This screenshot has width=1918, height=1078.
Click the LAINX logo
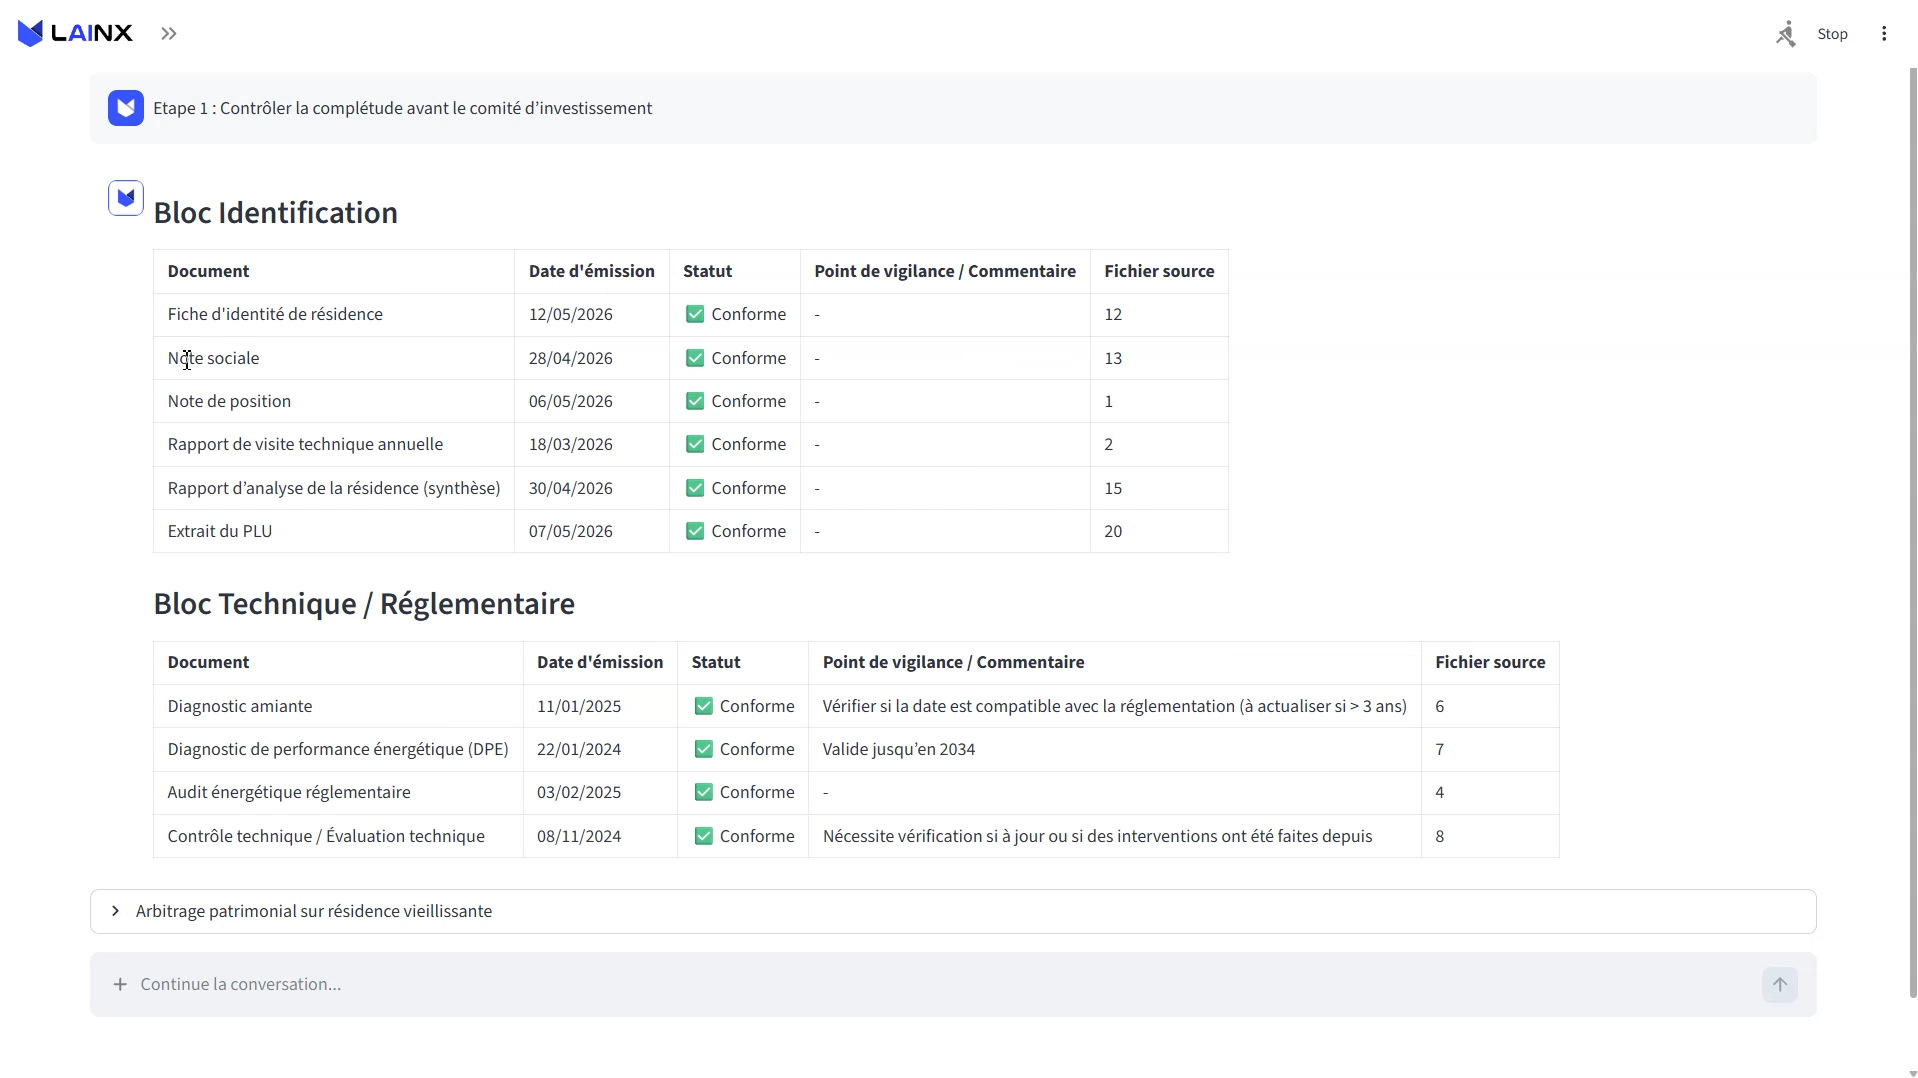(75, 33)
